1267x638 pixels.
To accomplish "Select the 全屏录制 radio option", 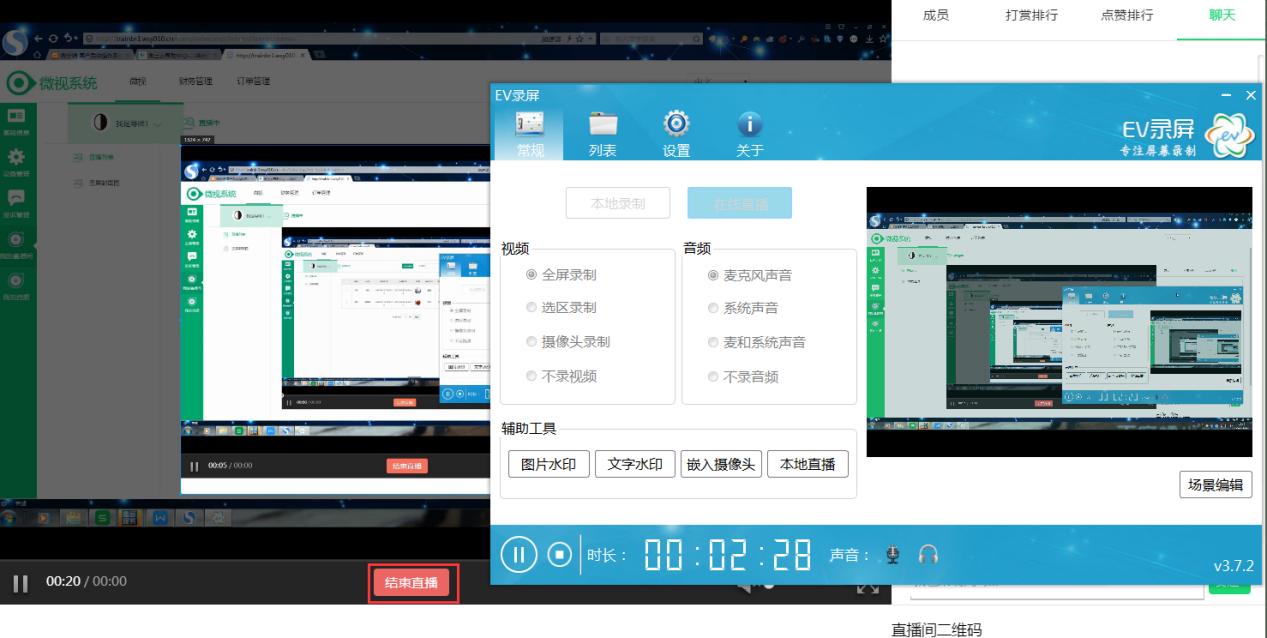I will pyautogui.click(x=562, y=275).
